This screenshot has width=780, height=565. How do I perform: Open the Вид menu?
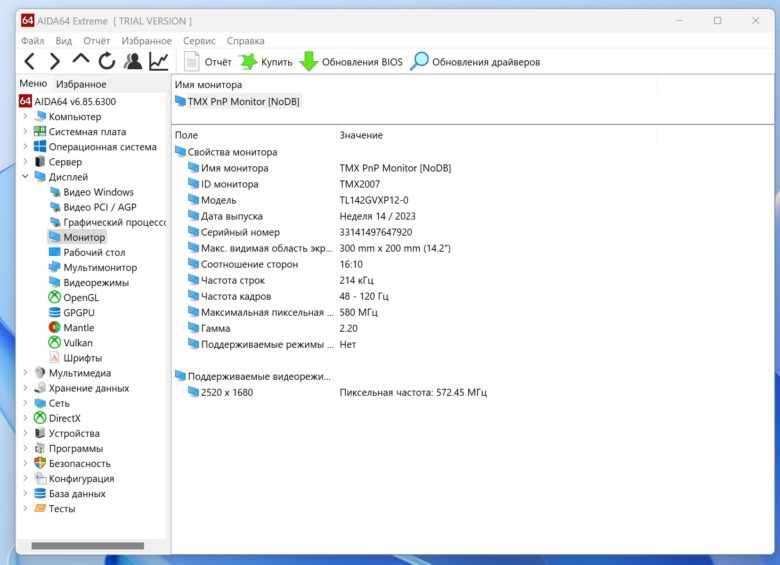pos(64,41)
